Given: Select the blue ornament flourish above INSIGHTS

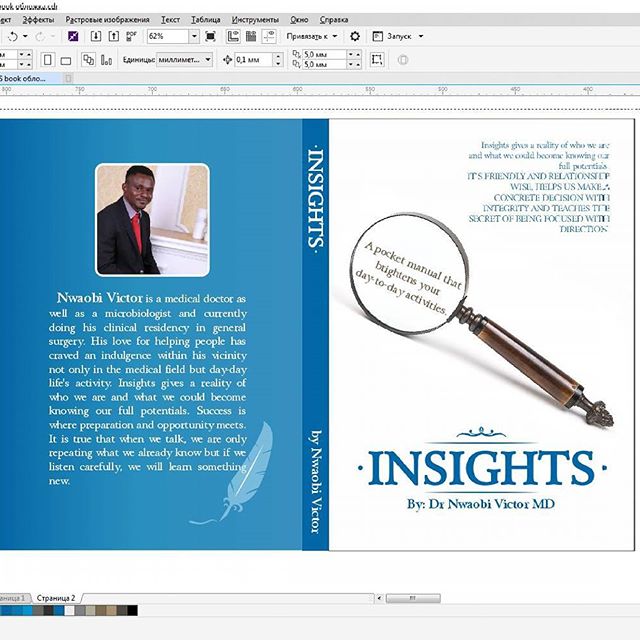Looking at the screenshot, I should coord(481,432).
